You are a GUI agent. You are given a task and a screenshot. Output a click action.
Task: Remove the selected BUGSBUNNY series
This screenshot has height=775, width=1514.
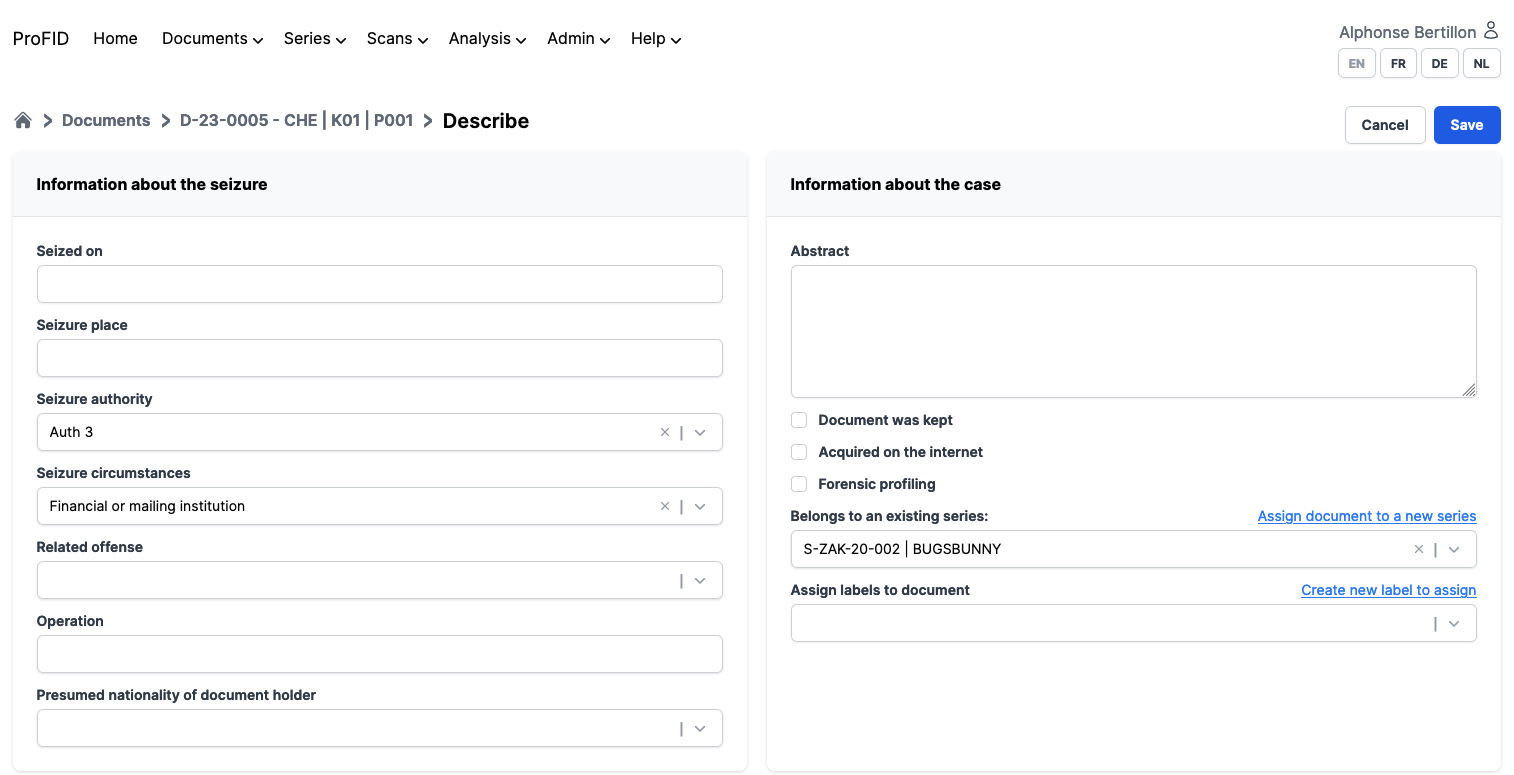pos(1418,549)
